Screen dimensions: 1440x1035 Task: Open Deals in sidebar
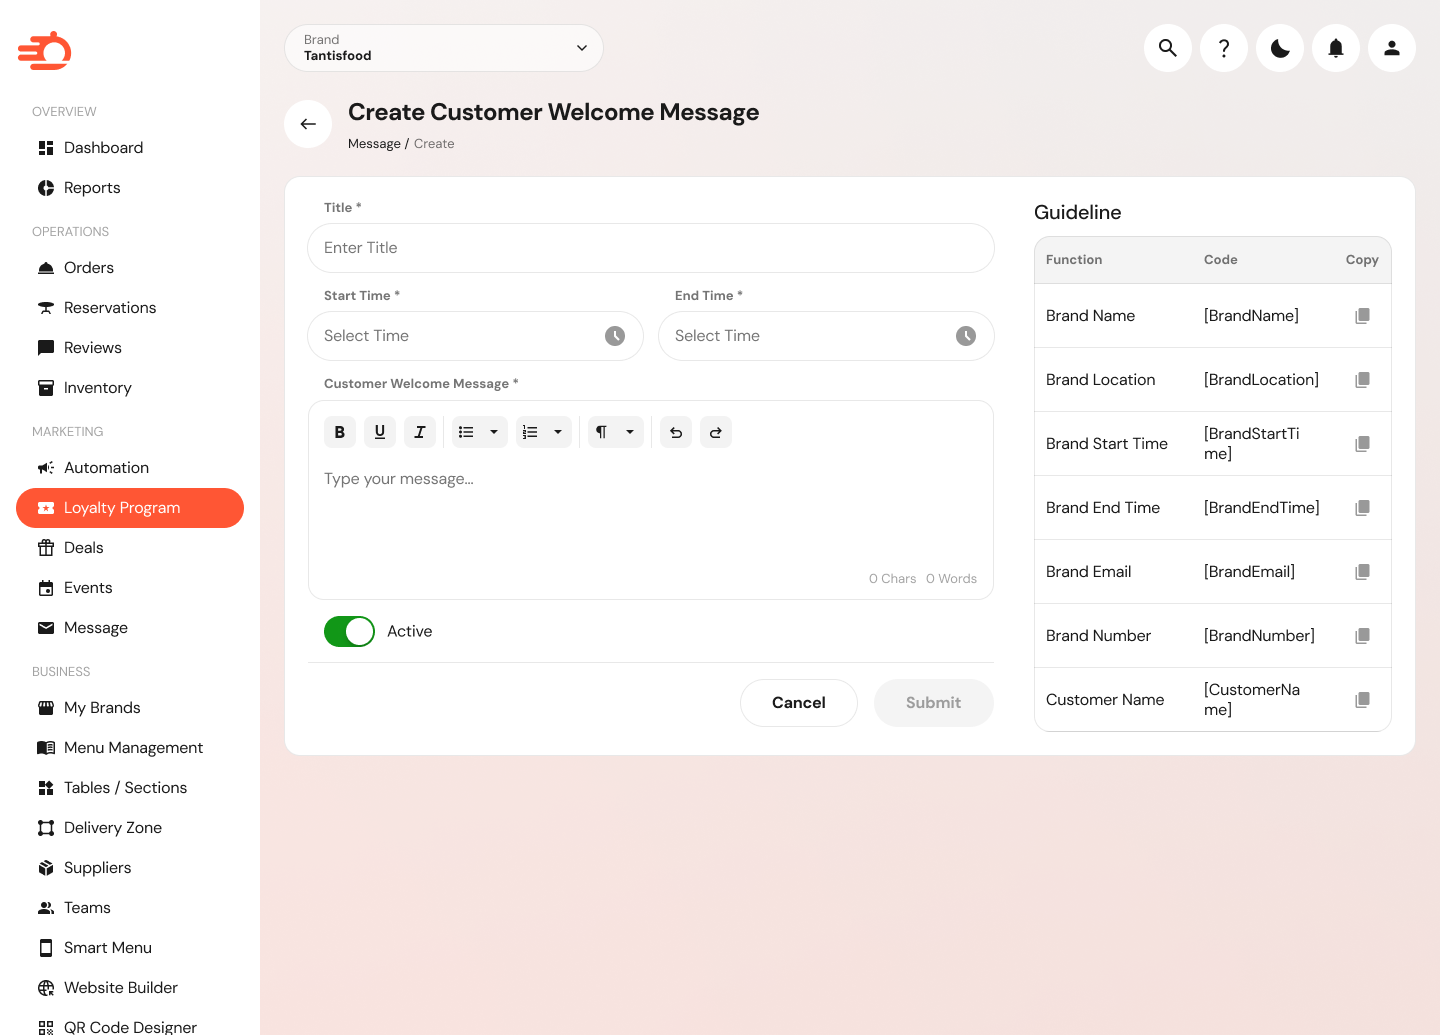click(130, 548)
